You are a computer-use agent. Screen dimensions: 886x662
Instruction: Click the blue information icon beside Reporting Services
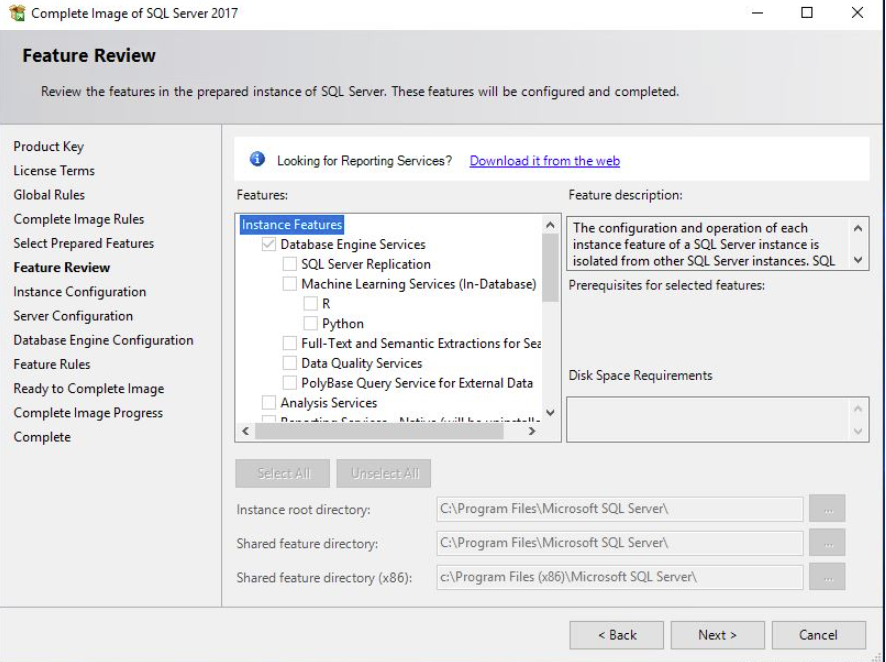point(257,159)
